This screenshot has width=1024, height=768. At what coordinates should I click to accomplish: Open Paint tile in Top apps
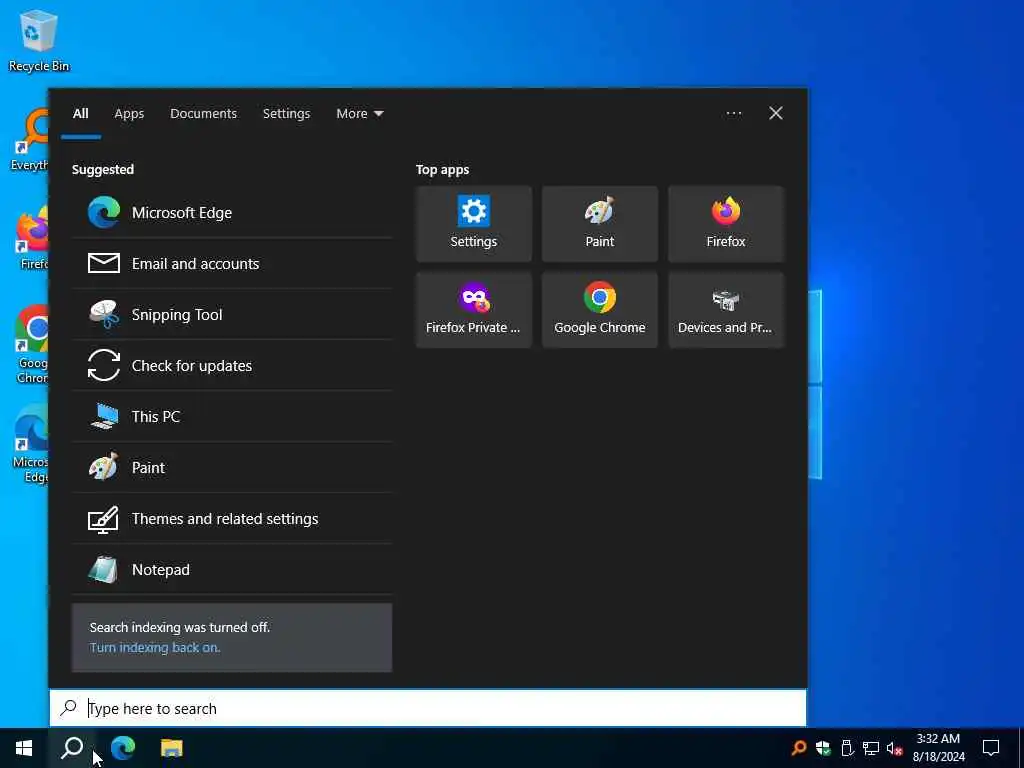tap(600, 224)
